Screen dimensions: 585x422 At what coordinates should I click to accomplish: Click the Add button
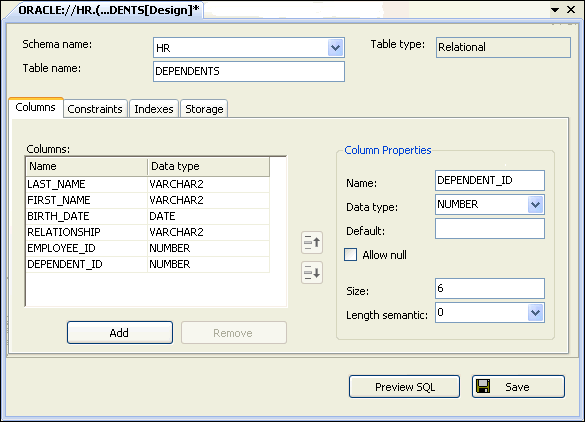(x=120, y=332)
